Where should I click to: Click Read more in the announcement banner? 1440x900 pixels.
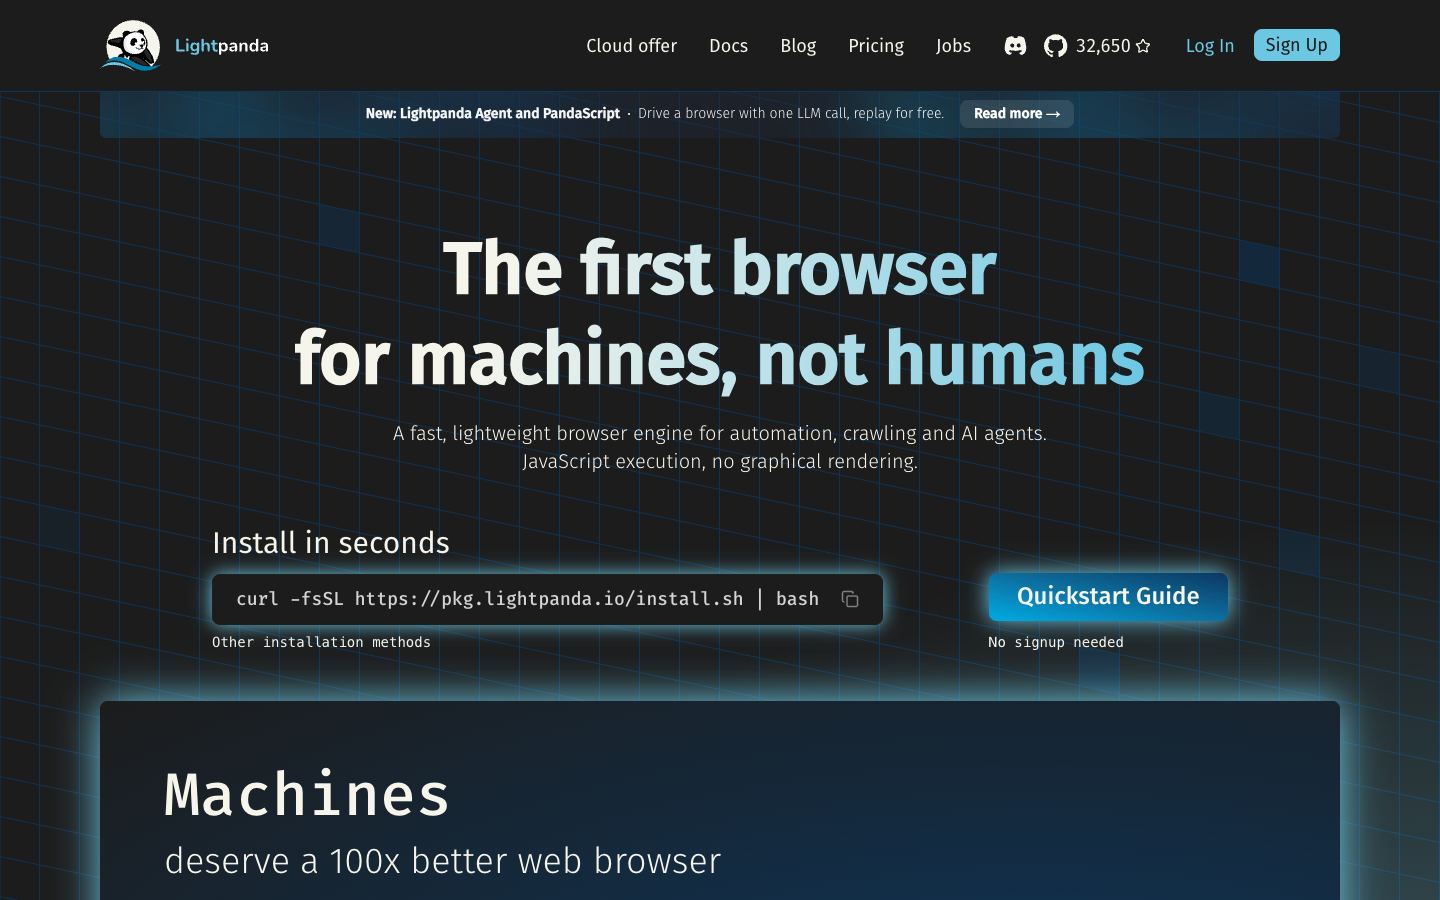point(1016,113)
